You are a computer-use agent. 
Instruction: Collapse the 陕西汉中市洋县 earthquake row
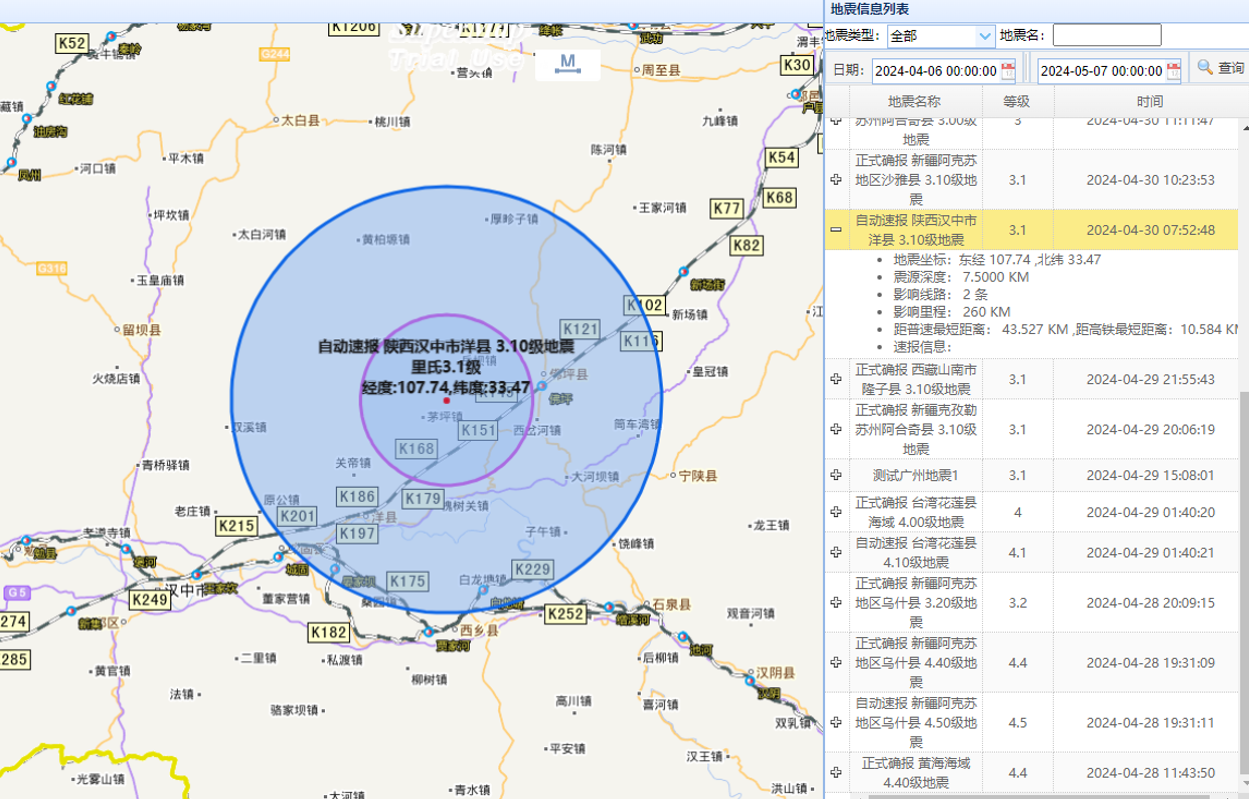click(836, 230)
